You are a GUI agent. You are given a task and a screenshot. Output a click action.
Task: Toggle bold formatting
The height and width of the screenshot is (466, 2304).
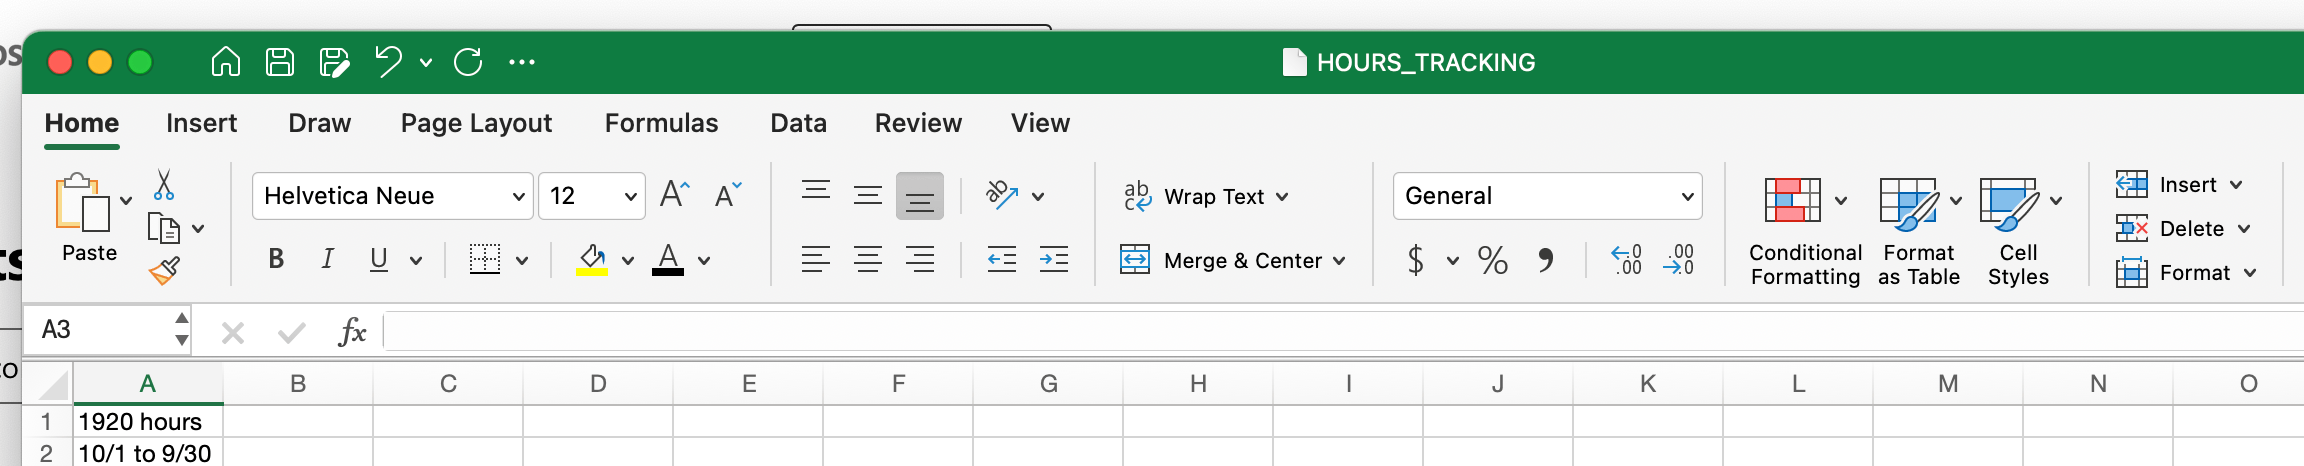[276, 260]
